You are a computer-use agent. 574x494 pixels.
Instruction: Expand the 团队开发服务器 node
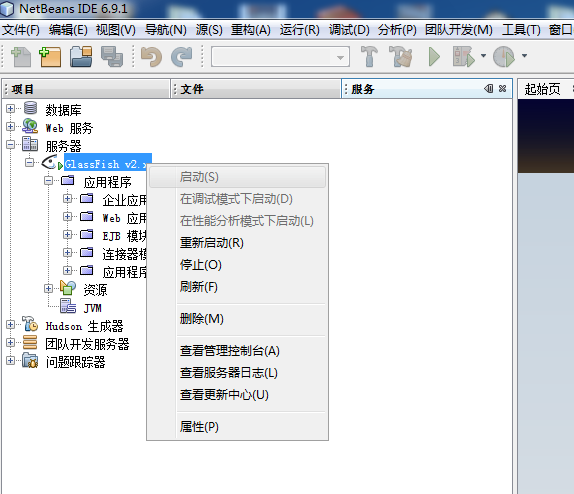pos(11,342)
